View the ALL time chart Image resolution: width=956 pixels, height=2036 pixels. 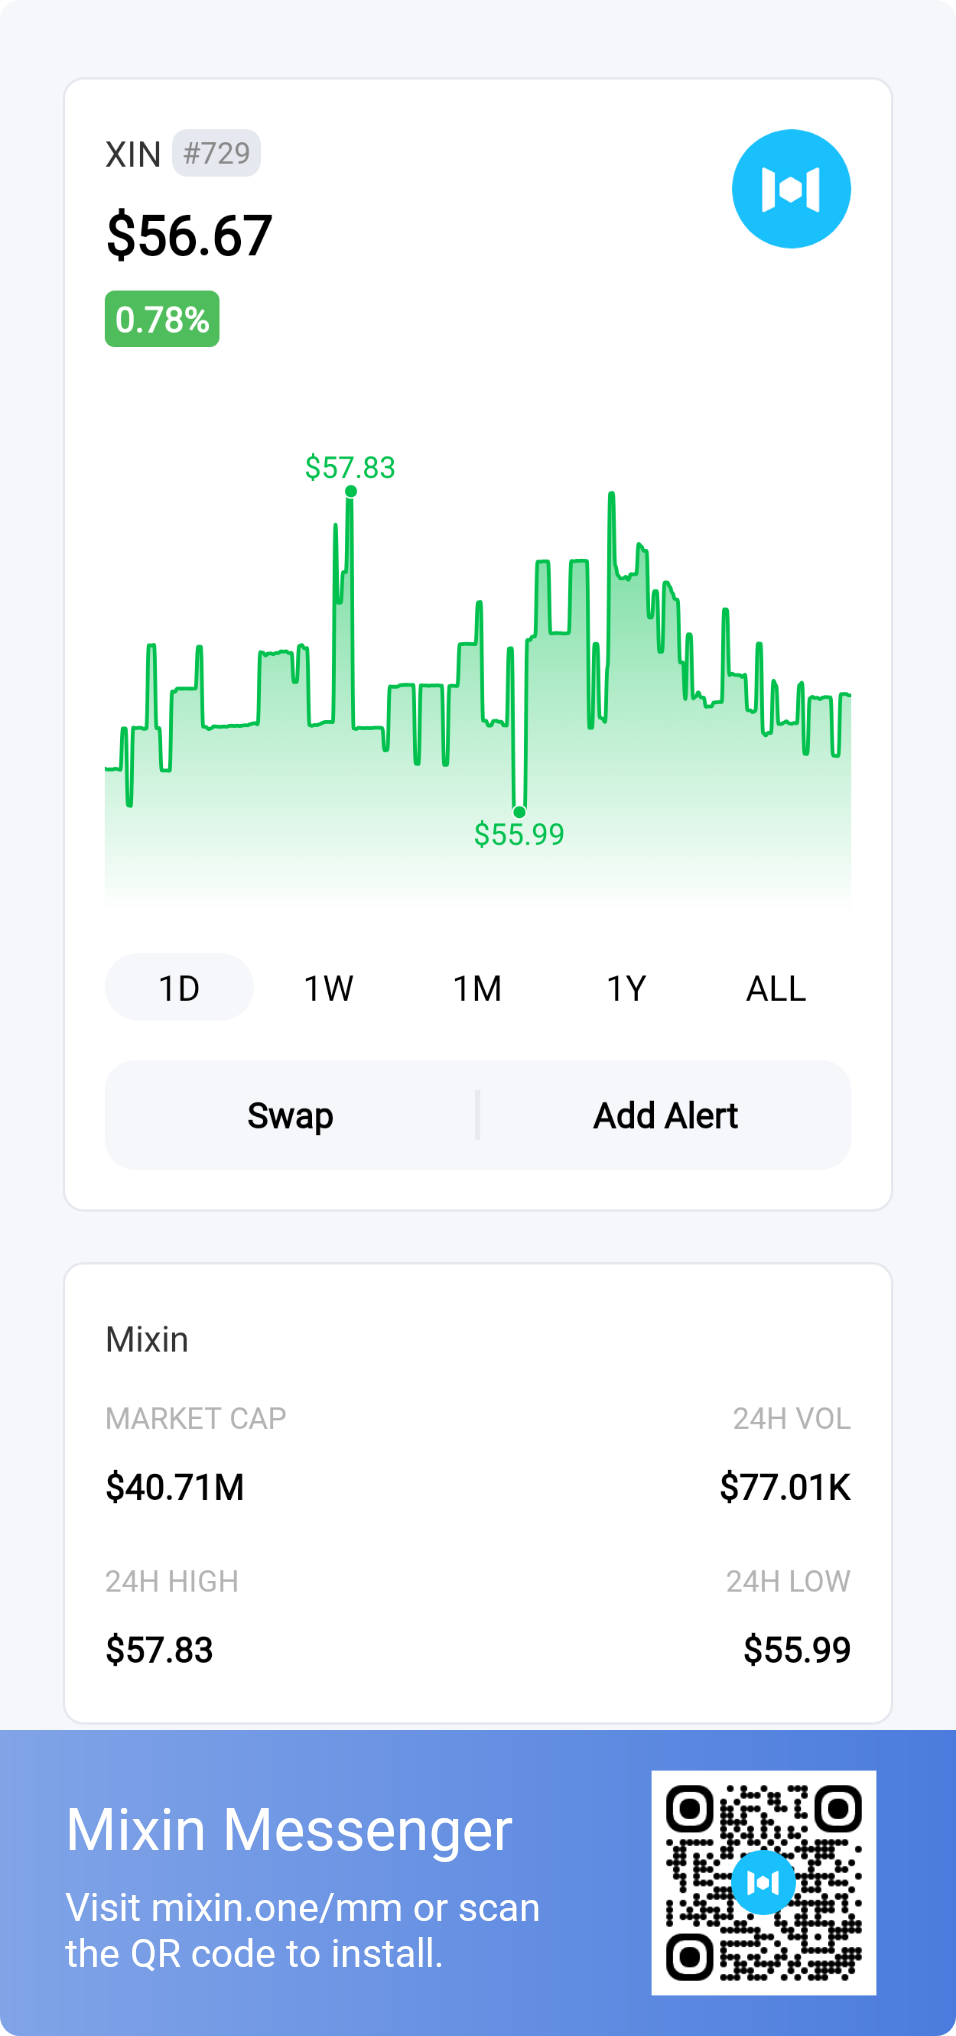tap(775, 988)
